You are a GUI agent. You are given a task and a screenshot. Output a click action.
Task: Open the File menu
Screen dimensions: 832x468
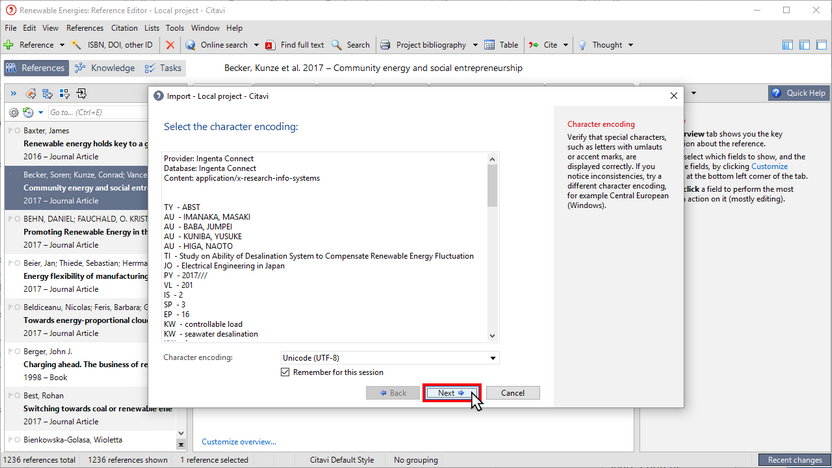[11, 28]
